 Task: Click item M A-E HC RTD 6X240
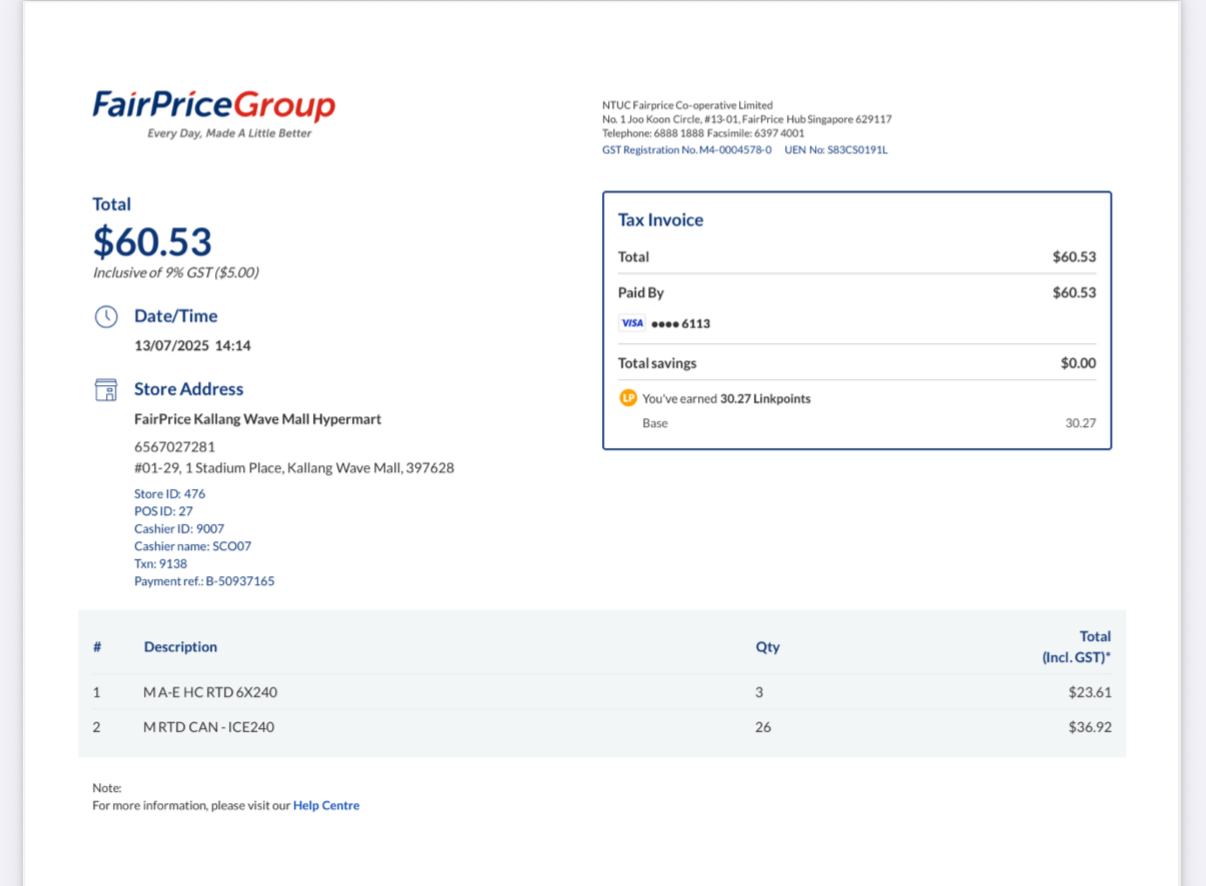[x=210, y=692]
